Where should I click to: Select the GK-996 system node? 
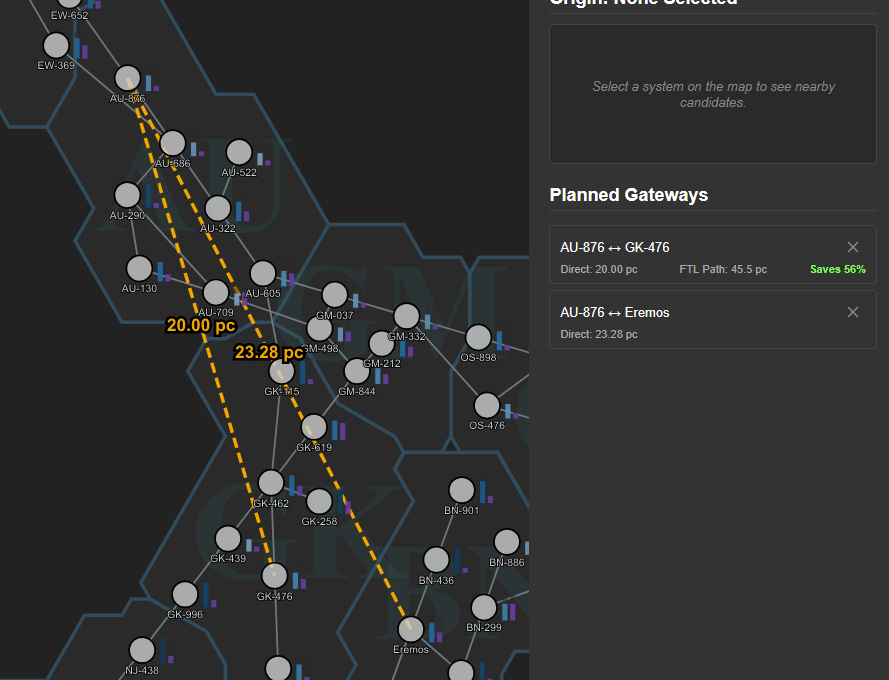click(x=185, y=595)
